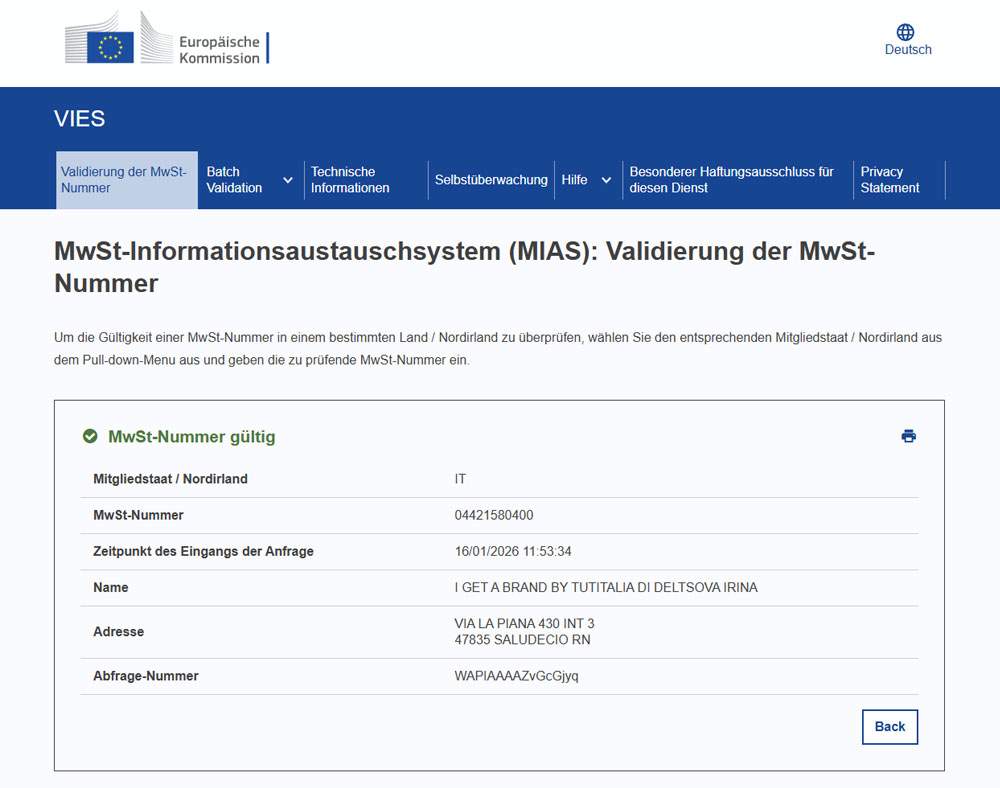Select the Validierung der MwSt-Nummer tab

(x=126, y=180)
